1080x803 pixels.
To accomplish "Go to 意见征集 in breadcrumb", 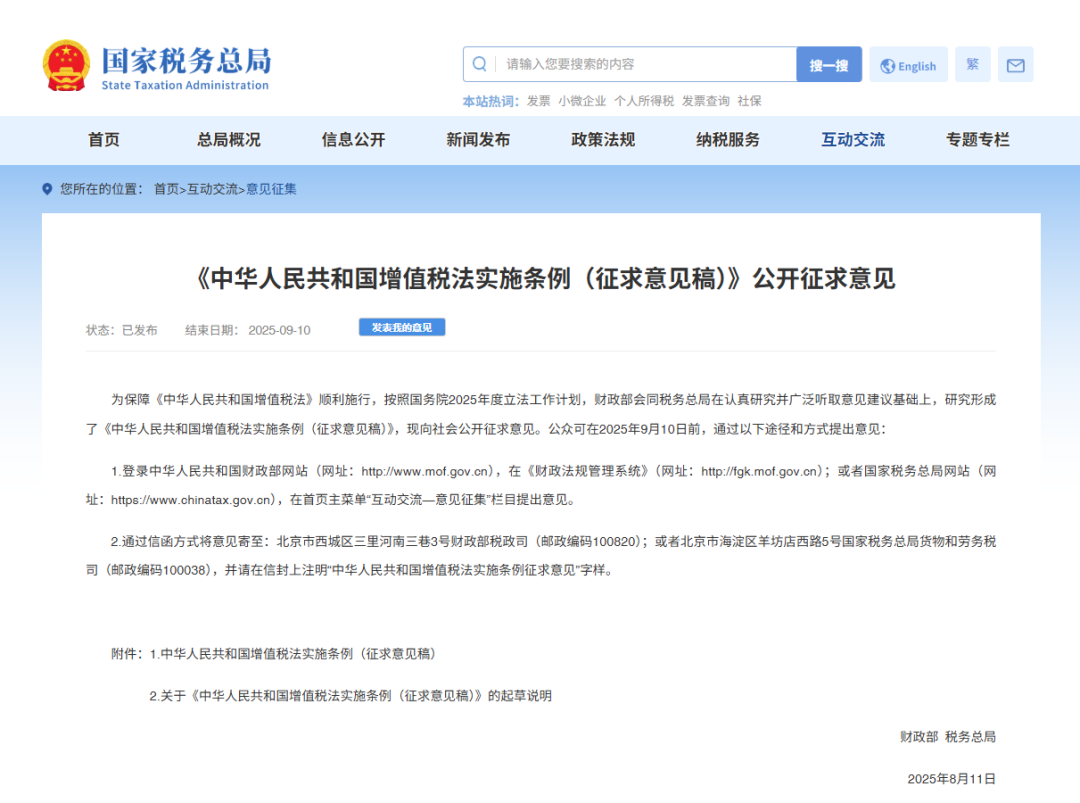I will pos(271,189).
